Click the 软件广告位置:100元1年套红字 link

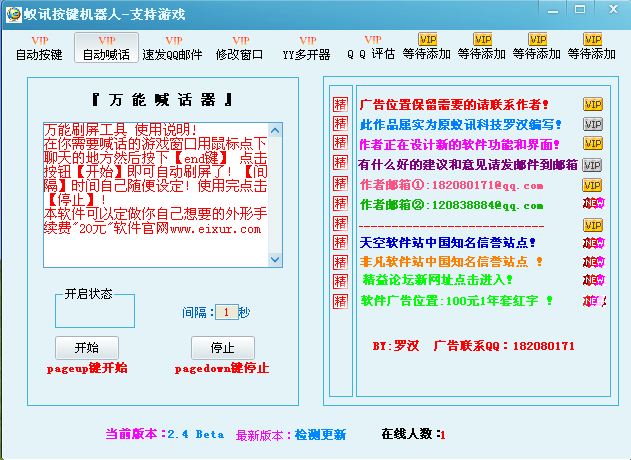[x=456, y=301]
